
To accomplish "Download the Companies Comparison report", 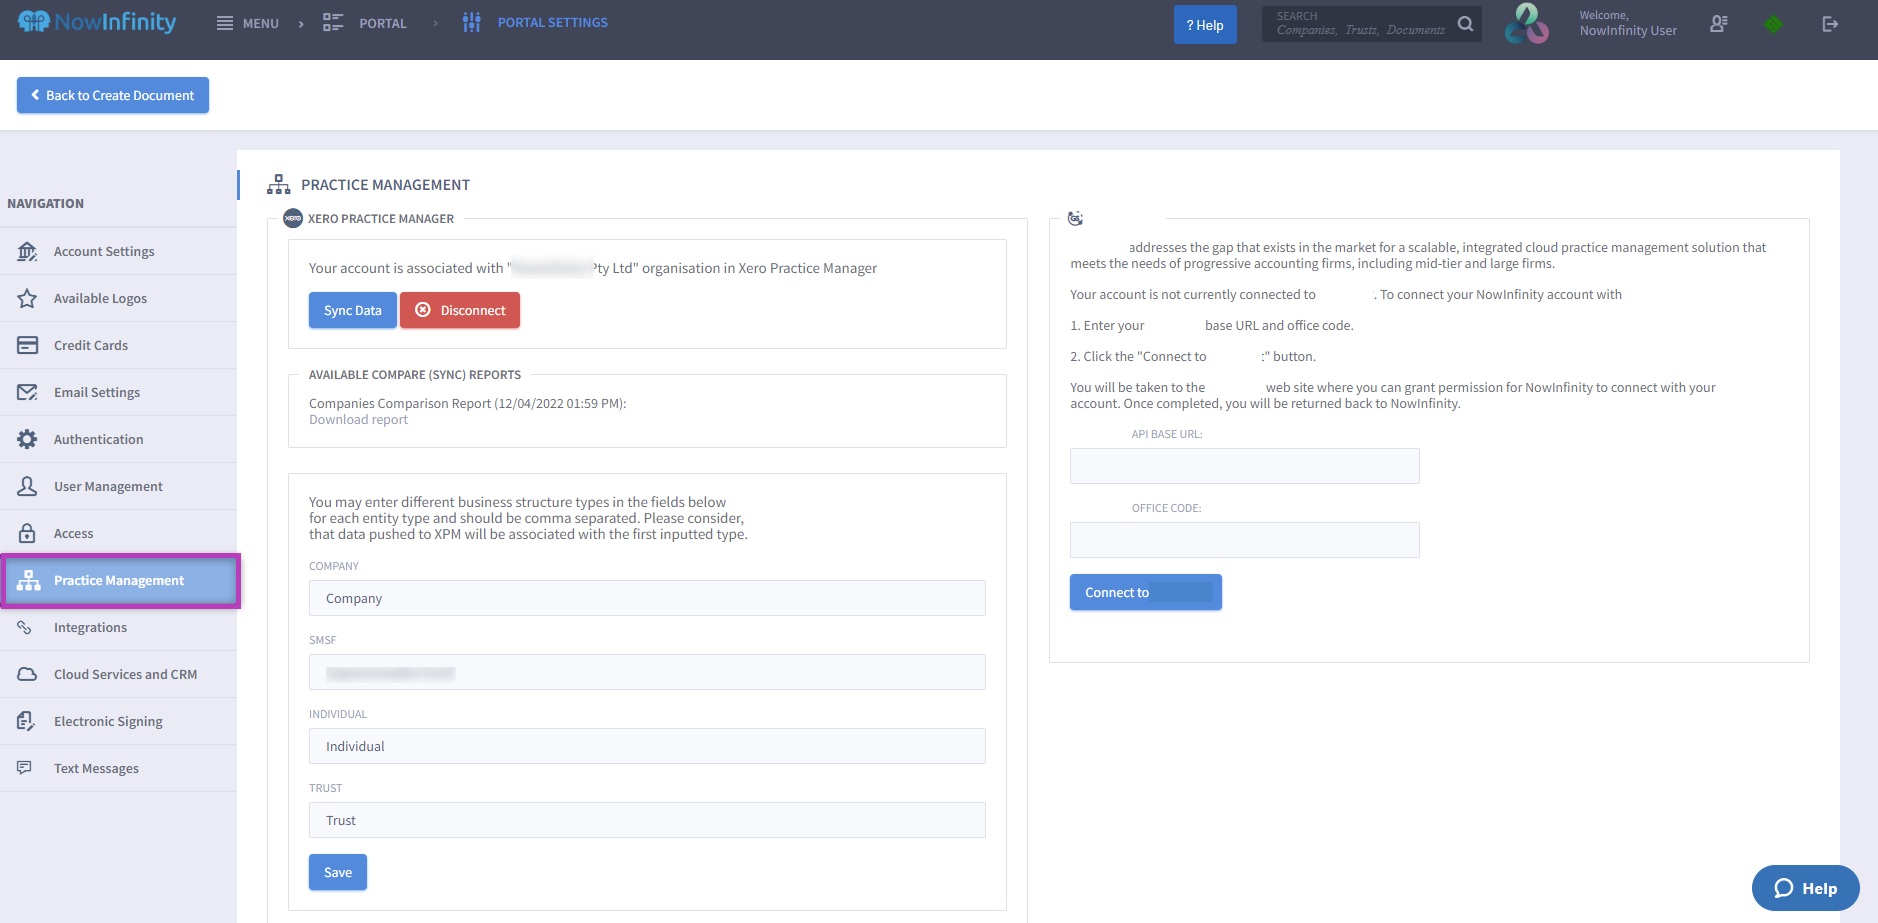I will coord(358,420).
